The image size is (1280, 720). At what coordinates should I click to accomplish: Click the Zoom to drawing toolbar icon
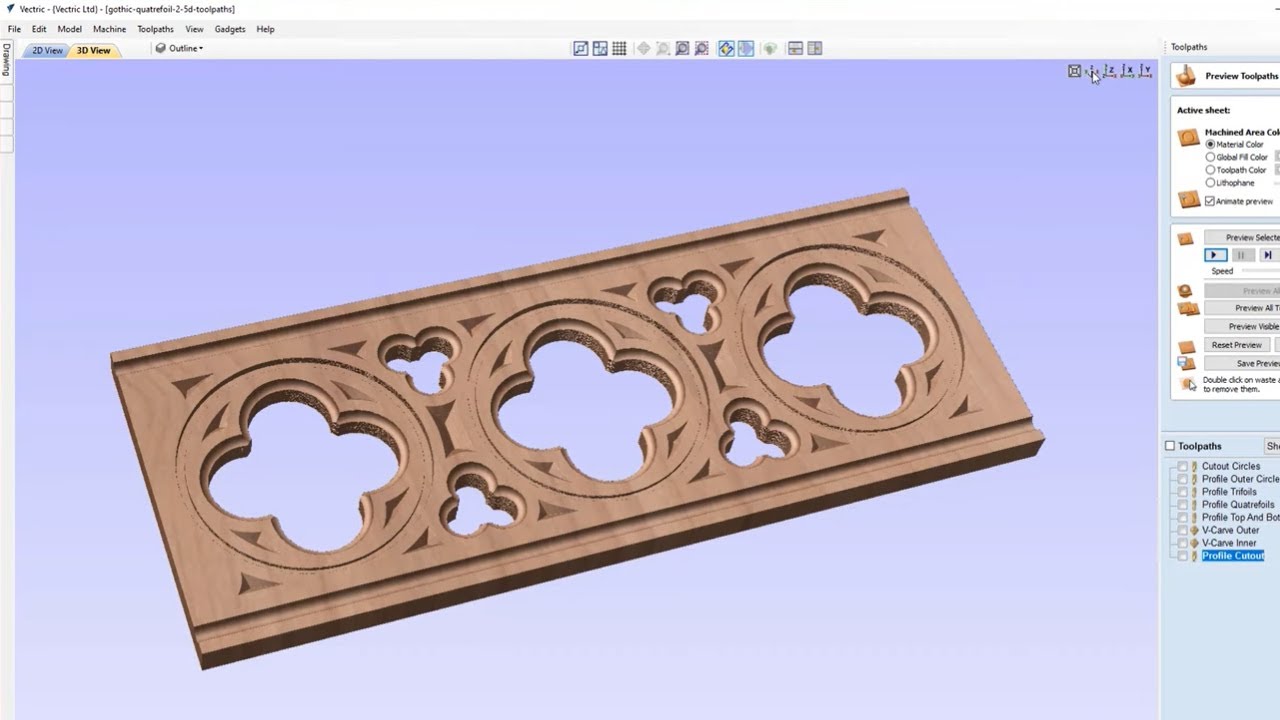(x=581, y=48)
